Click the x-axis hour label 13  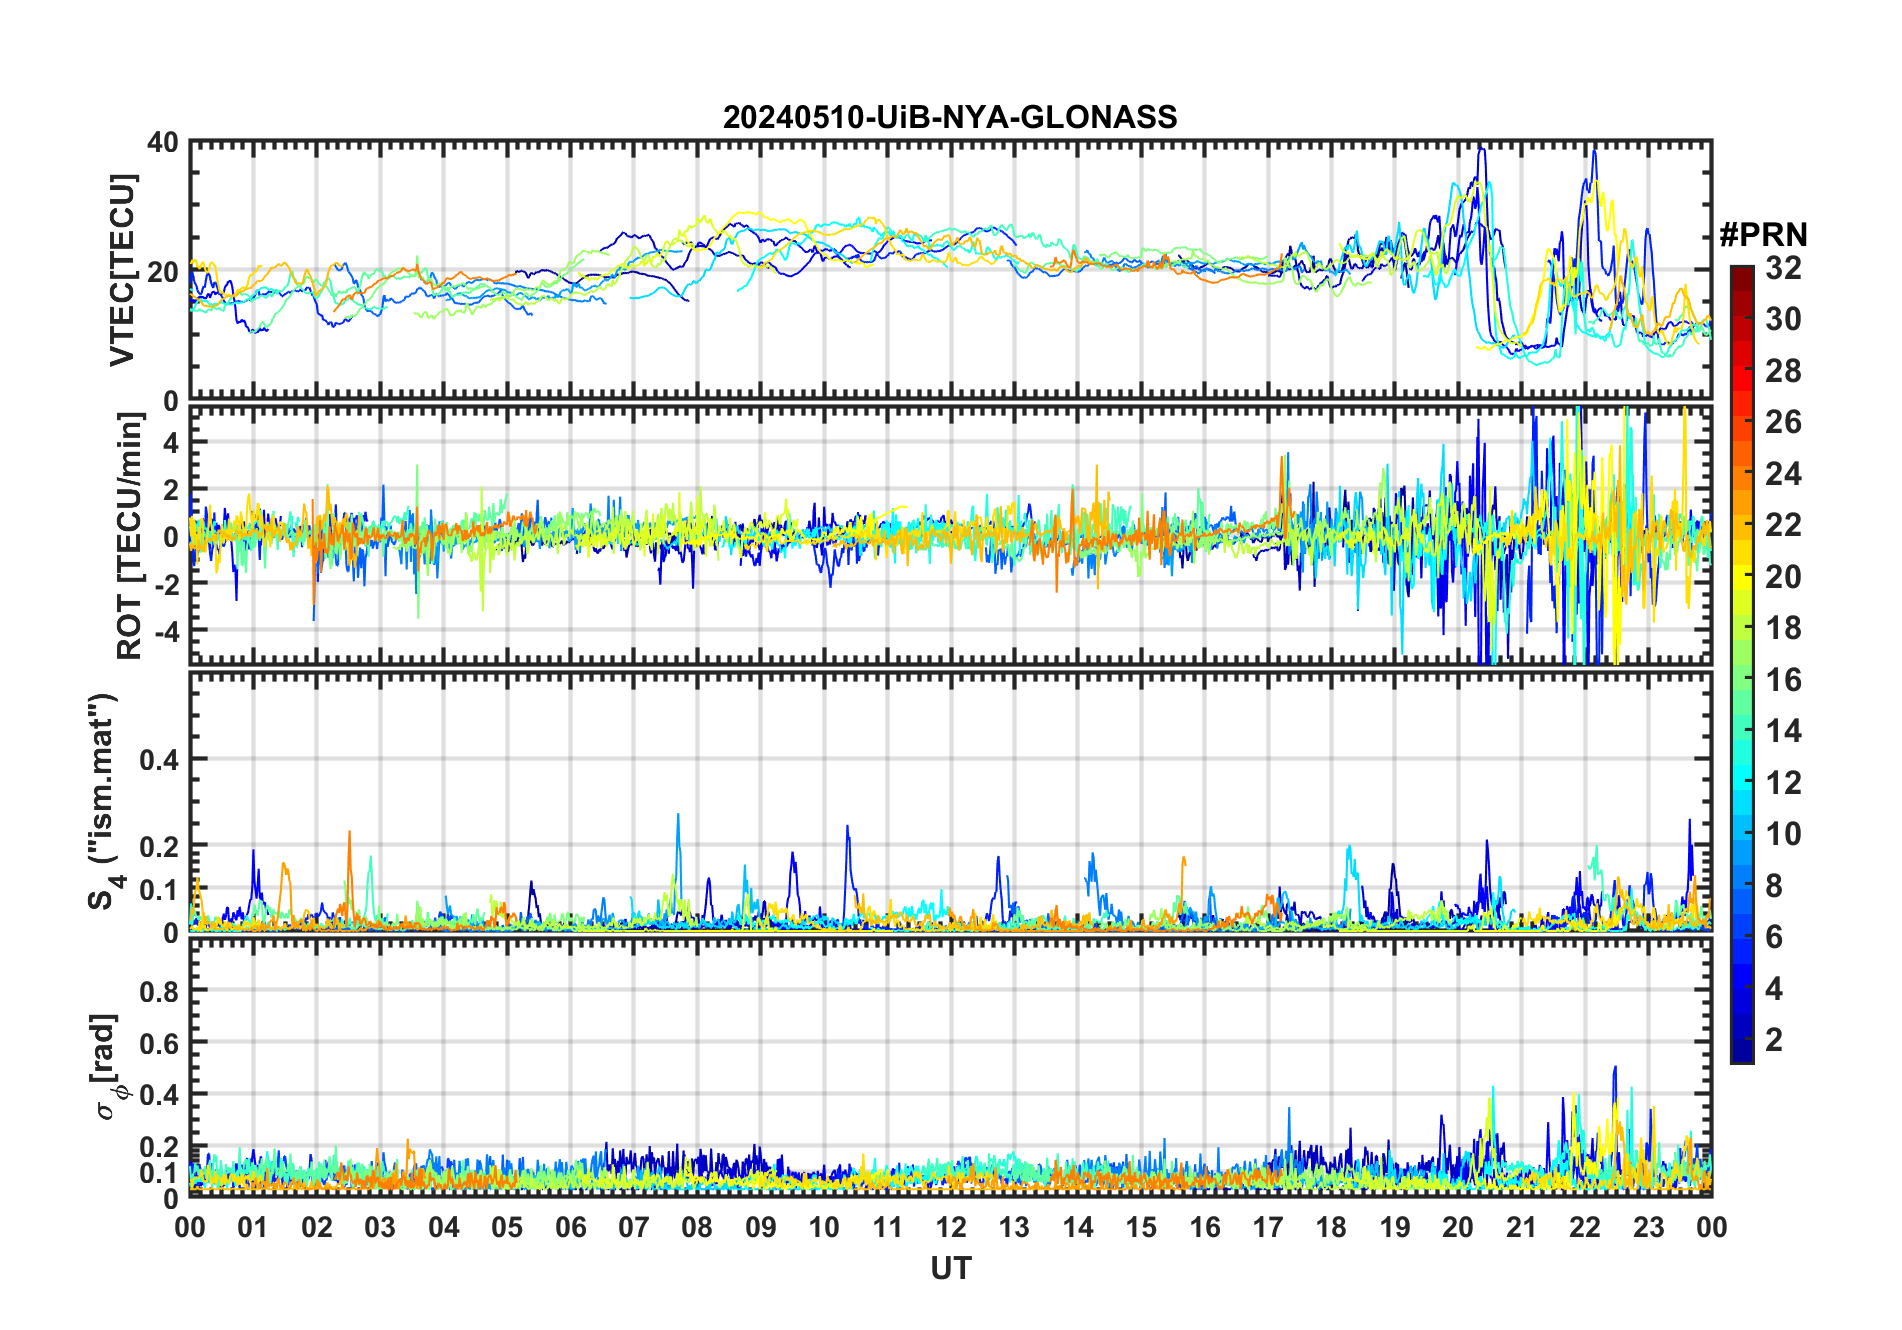(x=1014, y=1227)
